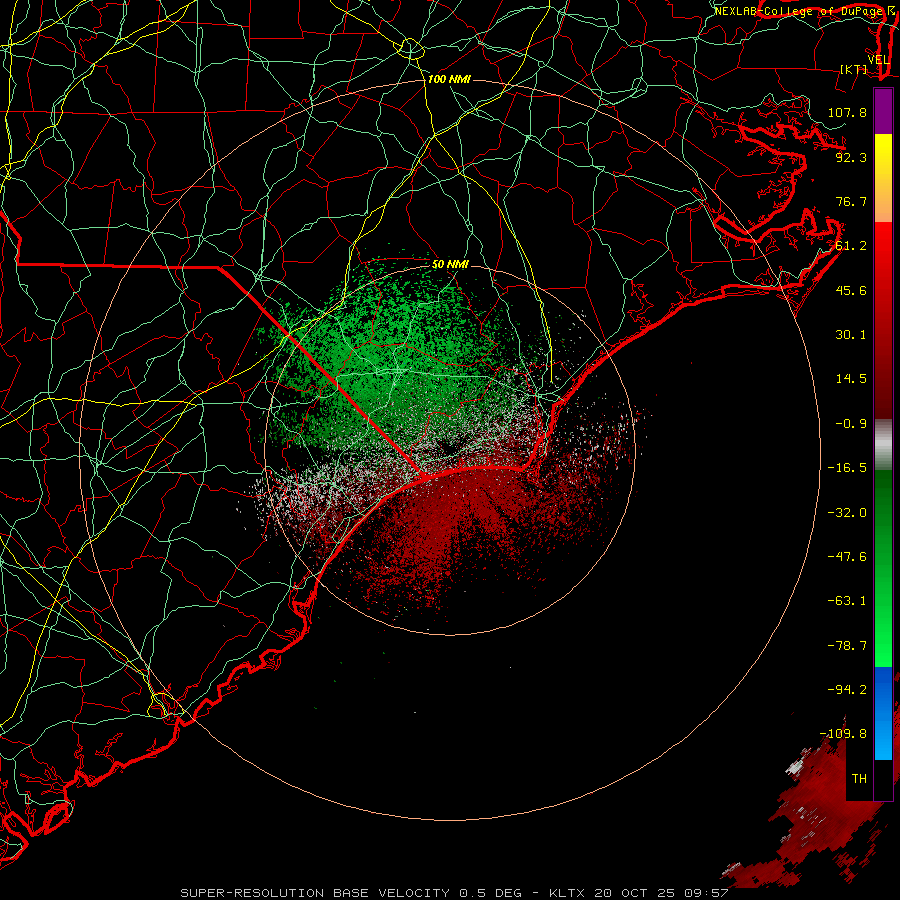Click the 14.5 legend value
Image resolution: width=900 pixels, height=900 pixels.
click(x=851, y=379)
